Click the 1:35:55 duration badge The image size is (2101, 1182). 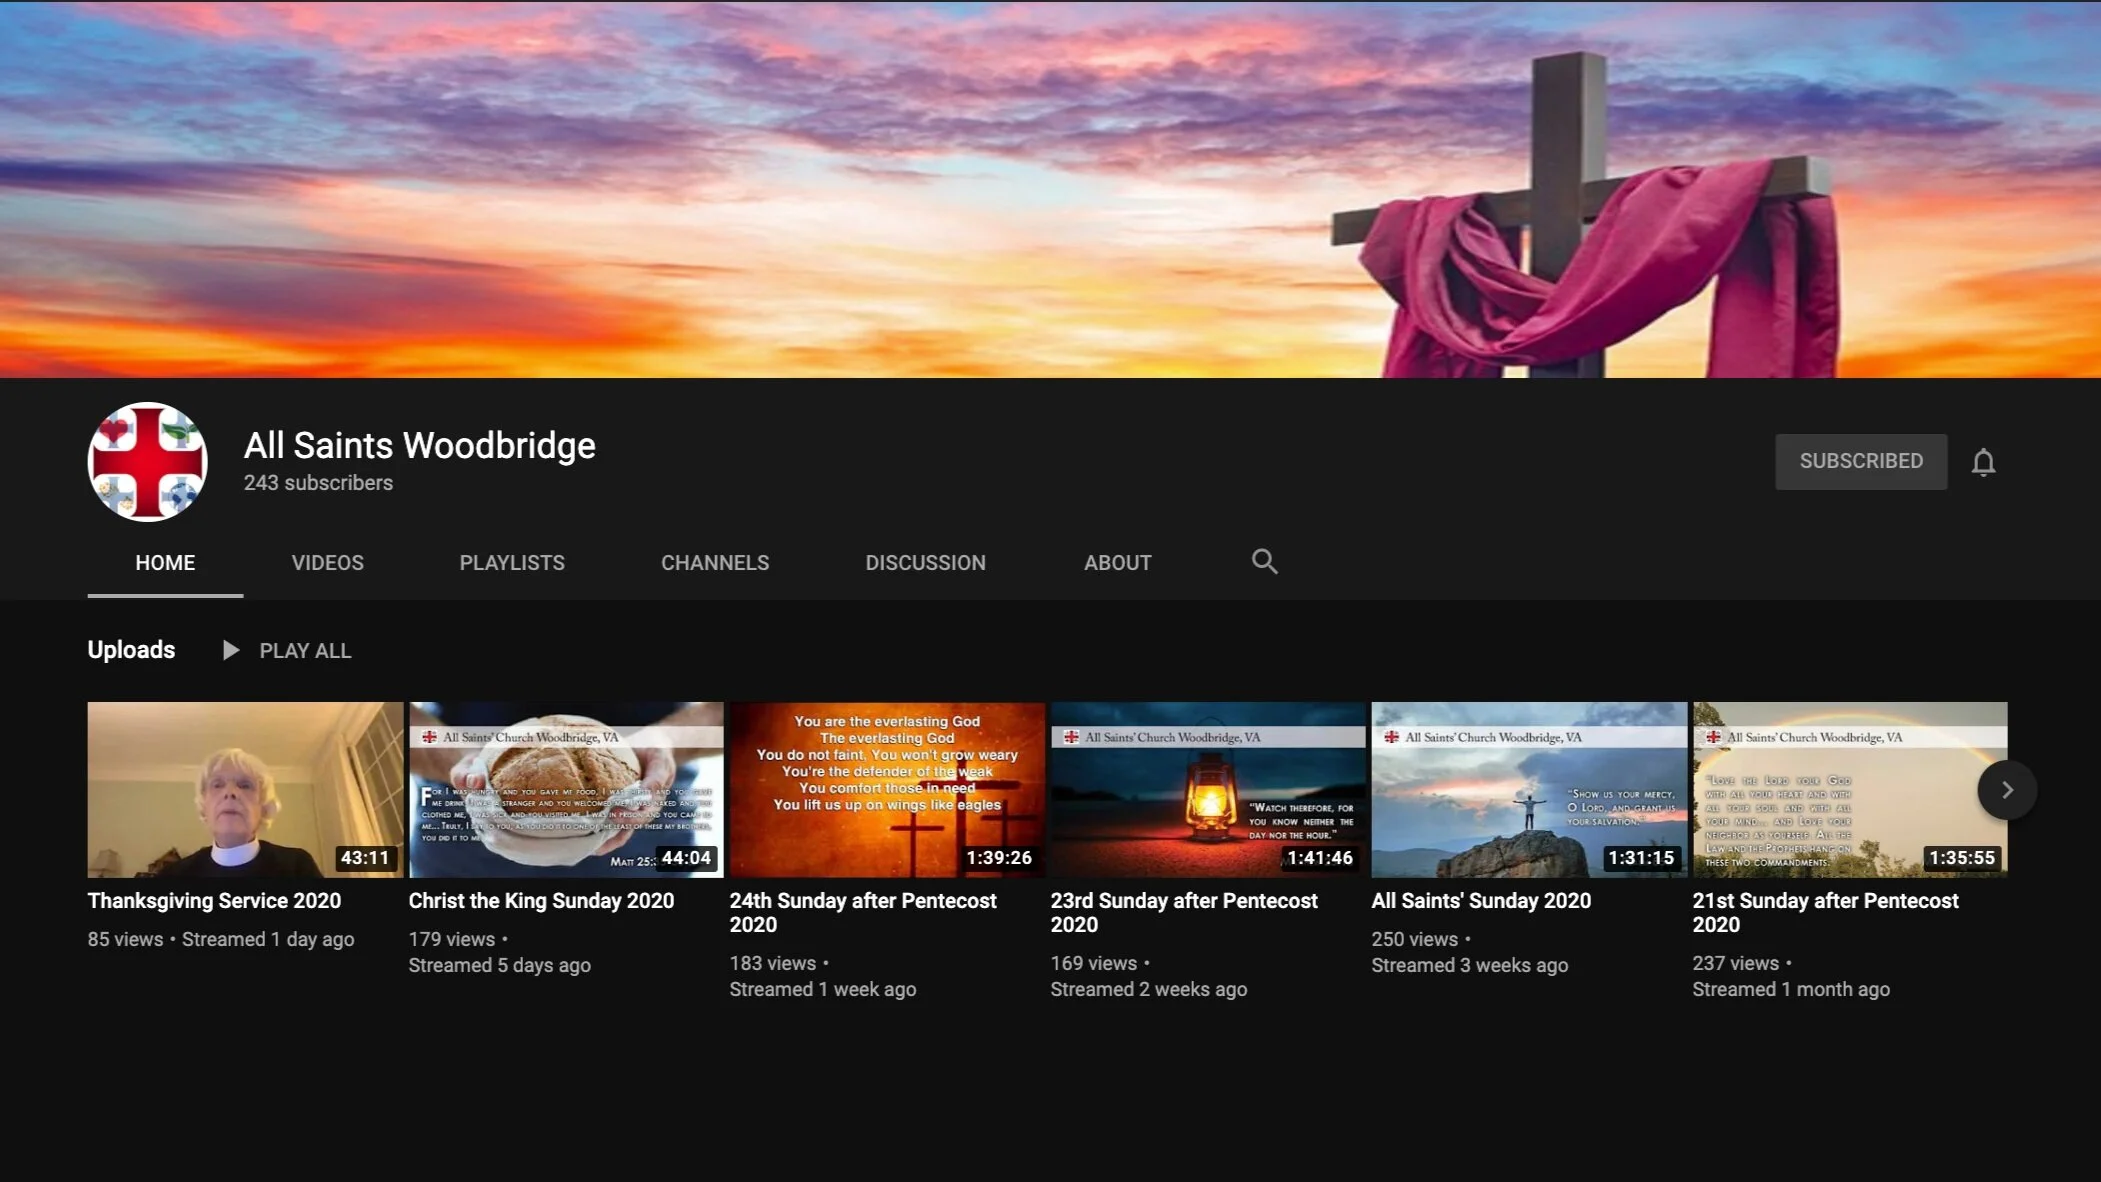point(1962,858)
